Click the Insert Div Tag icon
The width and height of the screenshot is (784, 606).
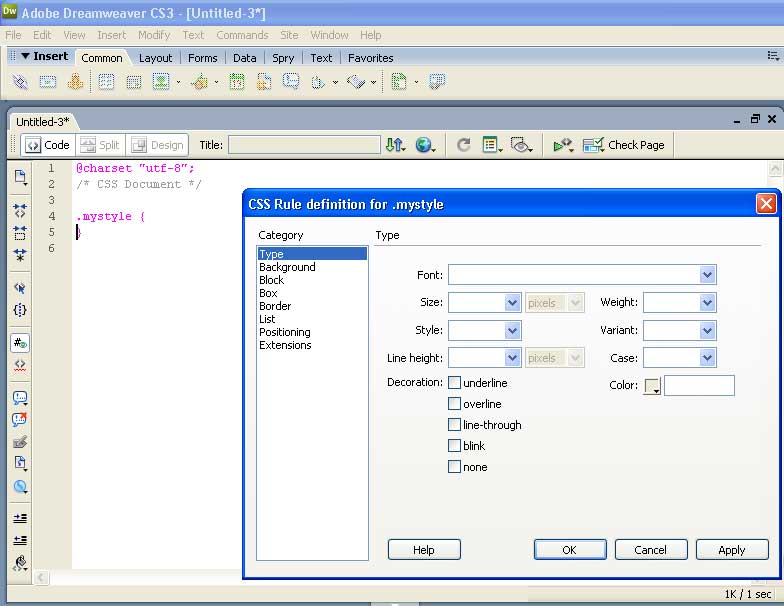point(134,82)
